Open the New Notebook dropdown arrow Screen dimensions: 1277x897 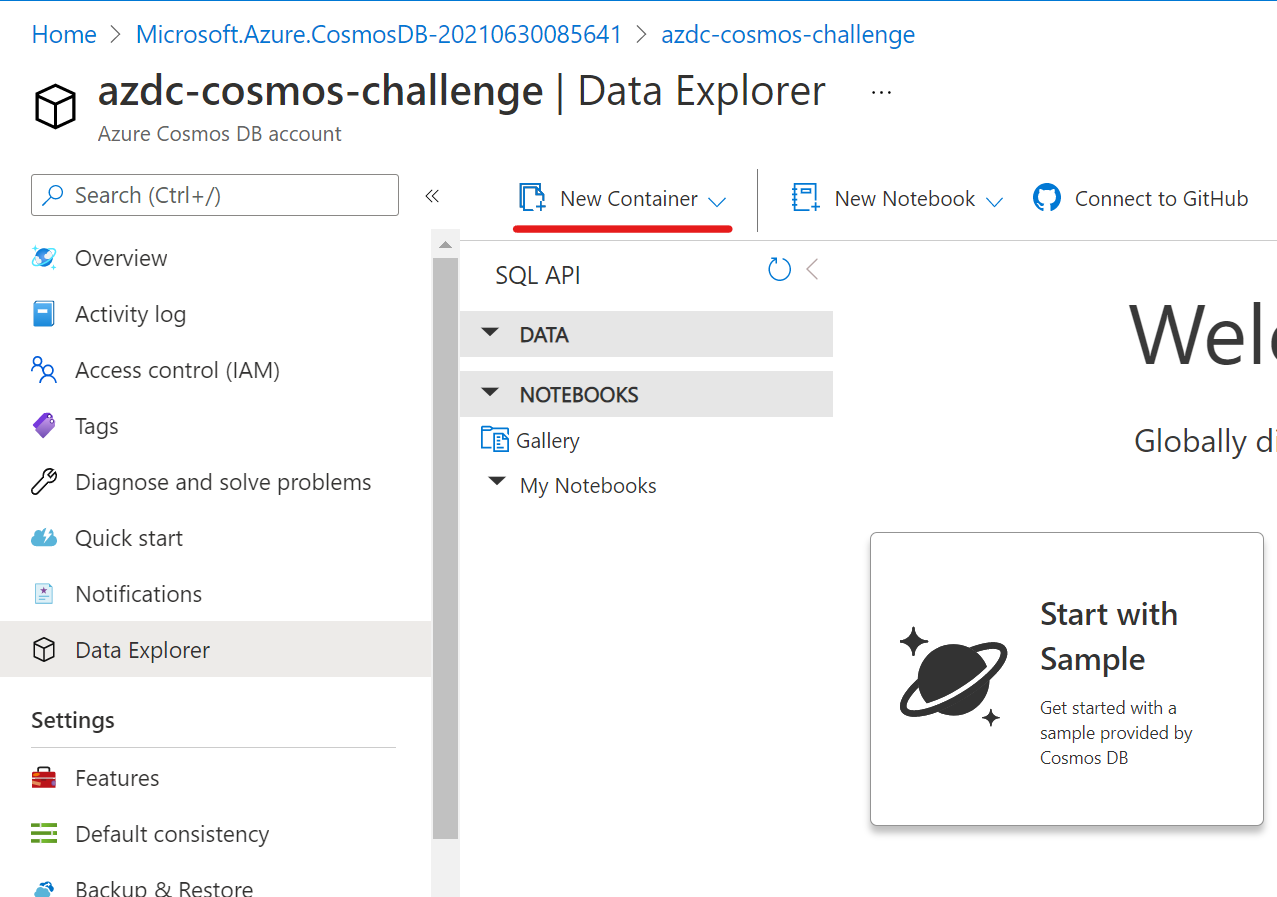pyautogui.click(x=997, y=199)
